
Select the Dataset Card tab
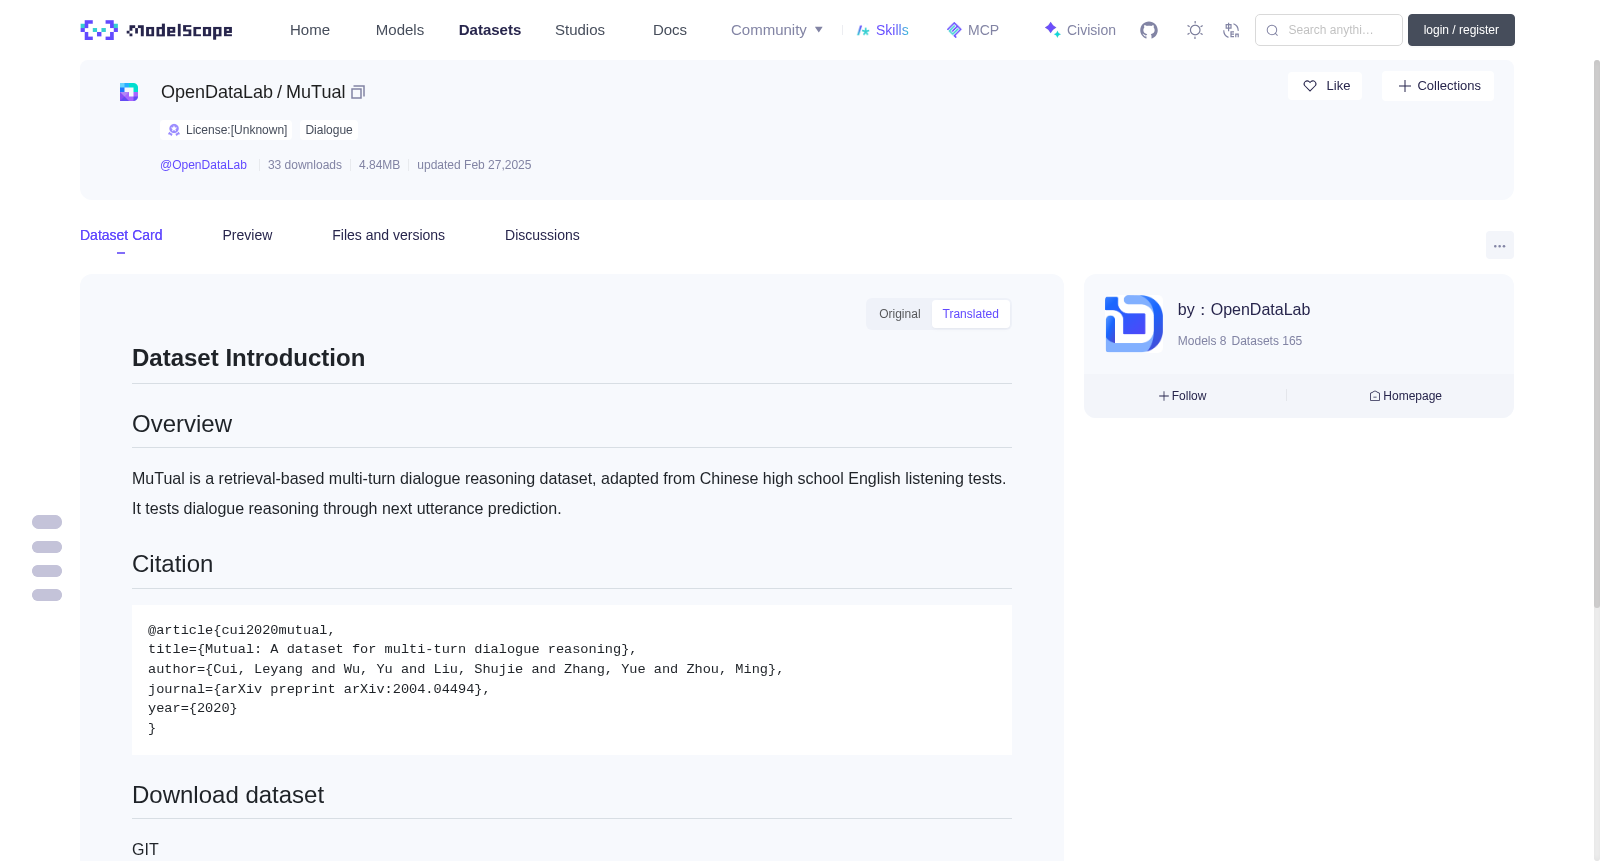(x=121, y=235)
